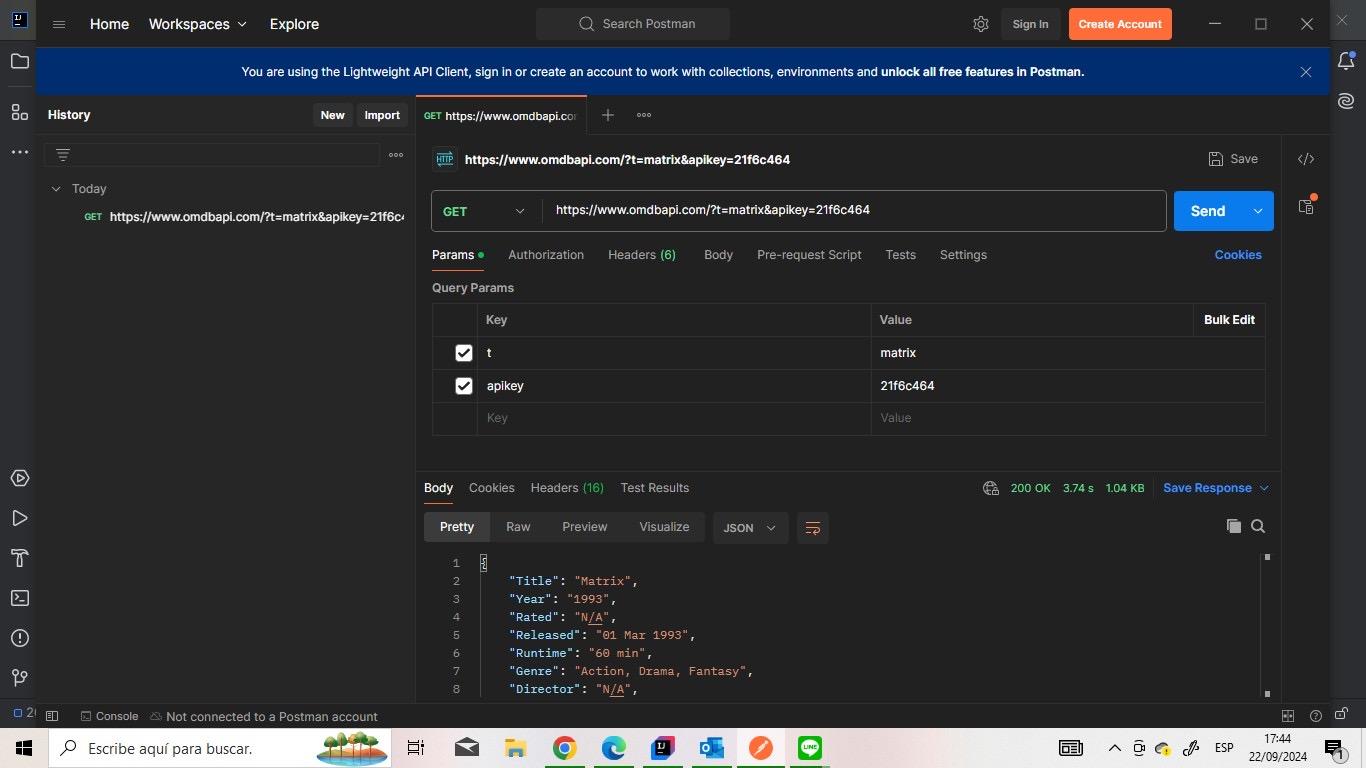Open the Postman settings gear

pos(981,24)
